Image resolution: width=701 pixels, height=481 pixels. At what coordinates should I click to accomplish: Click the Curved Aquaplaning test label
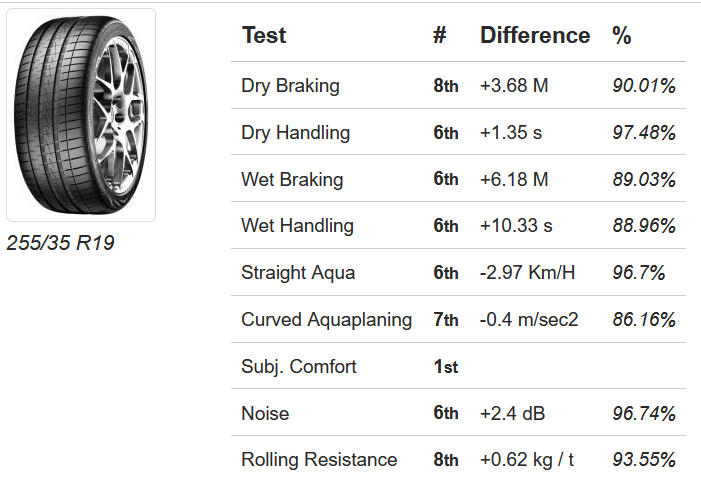click(326, 320)
